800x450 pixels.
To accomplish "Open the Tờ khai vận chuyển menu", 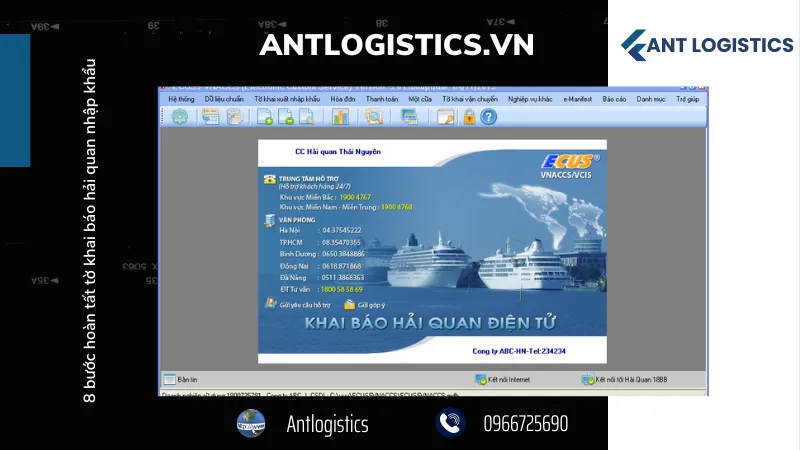I will 469,99.
